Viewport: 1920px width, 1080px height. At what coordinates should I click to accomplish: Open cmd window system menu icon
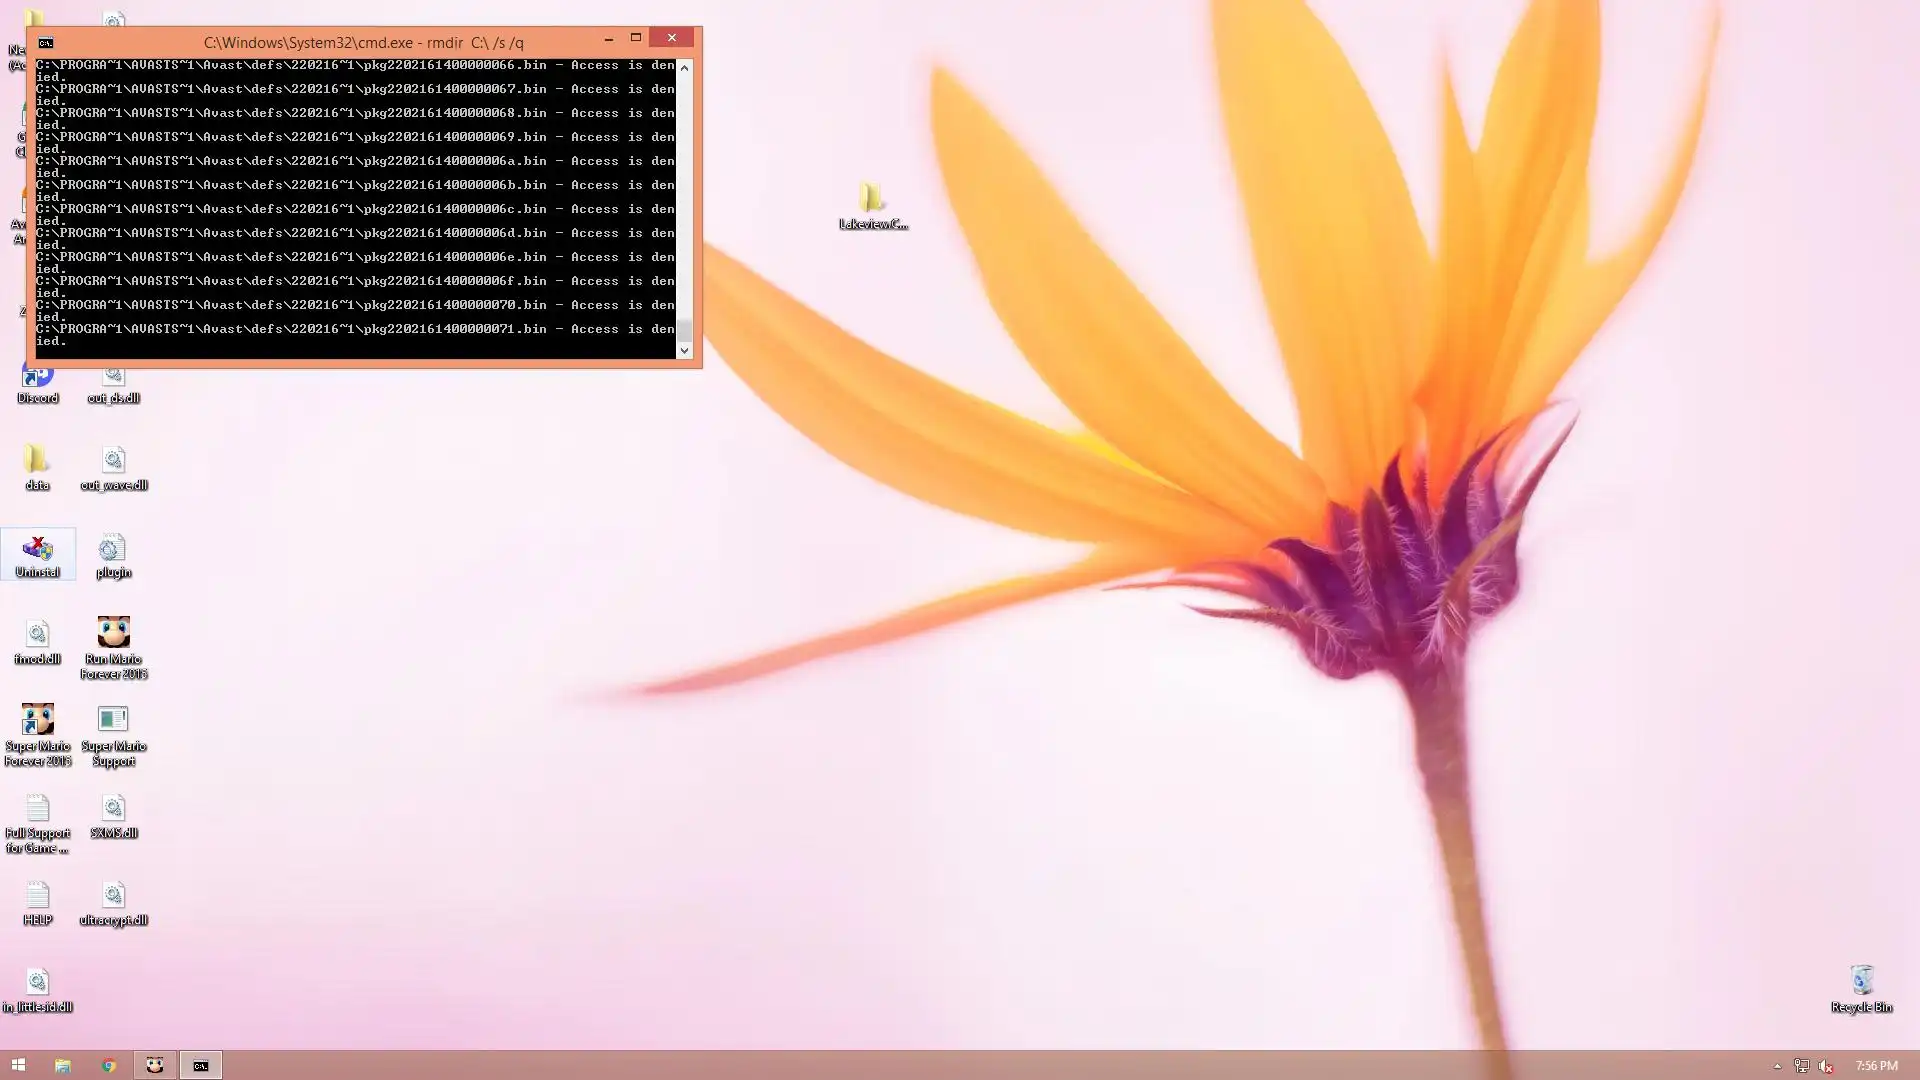coord(46,42)
